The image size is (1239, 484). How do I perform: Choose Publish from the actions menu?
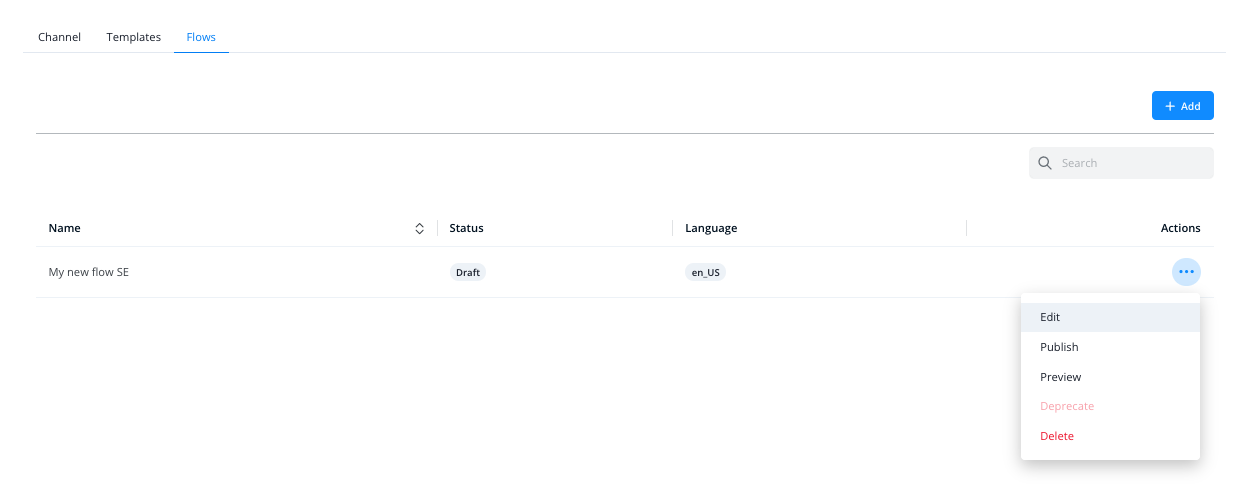(x=1110, y=347)
